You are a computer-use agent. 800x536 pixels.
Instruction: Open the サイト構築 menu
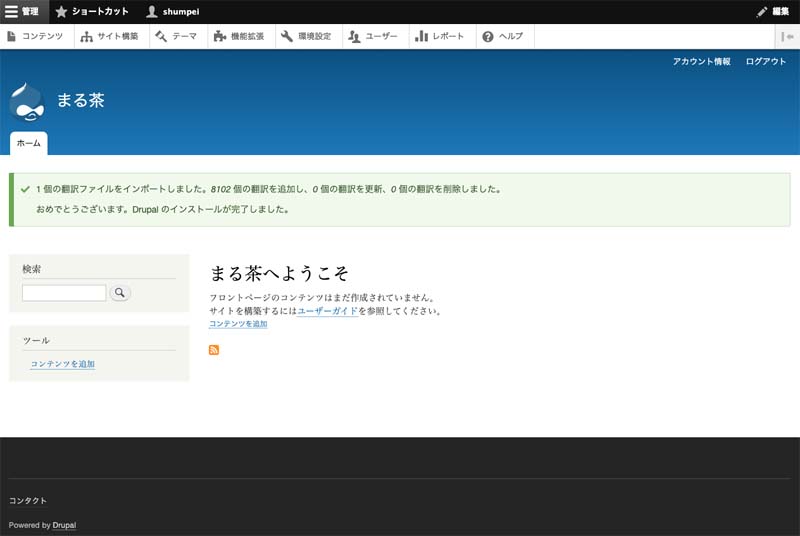tap(110, 36)
